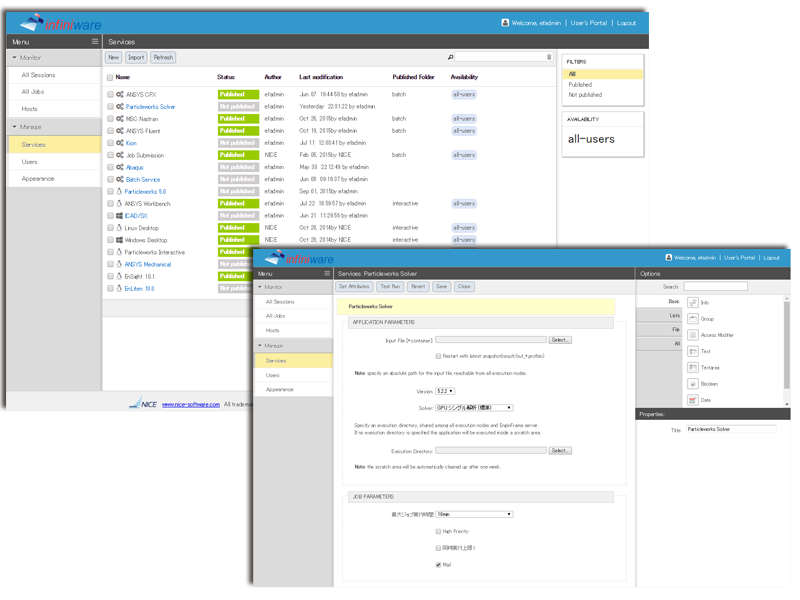Select the Access Modifier option icon

(x=693, y=335)
